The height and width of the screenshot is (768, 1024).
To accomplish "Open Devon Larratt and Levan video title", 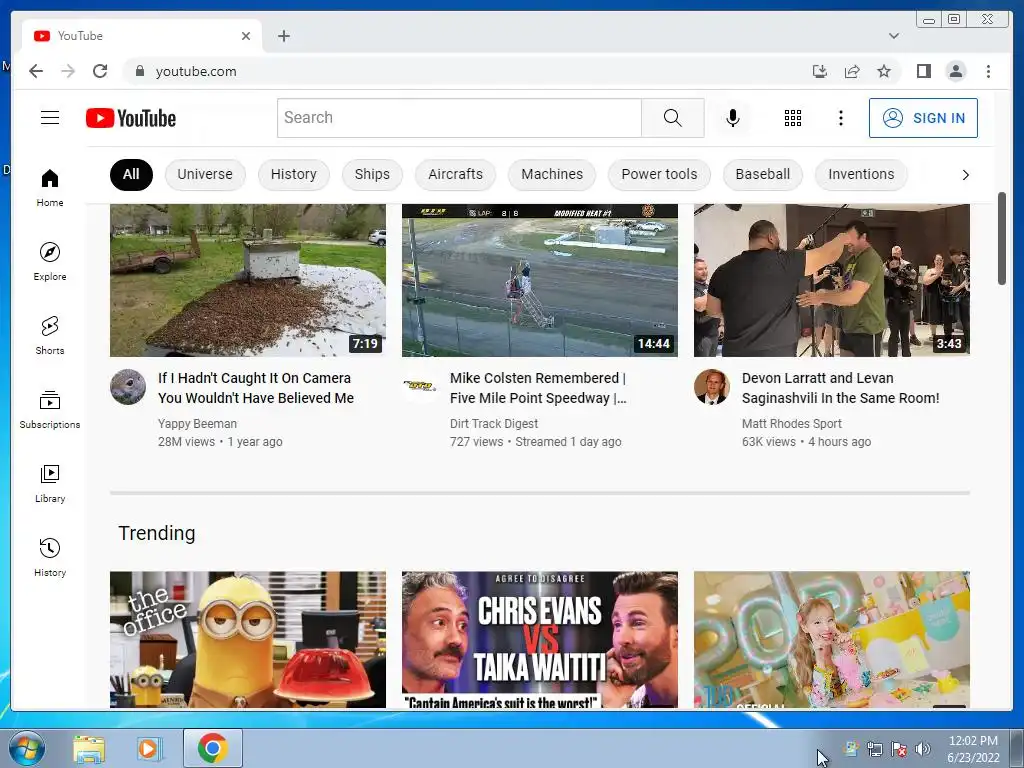I will (840, 388).
